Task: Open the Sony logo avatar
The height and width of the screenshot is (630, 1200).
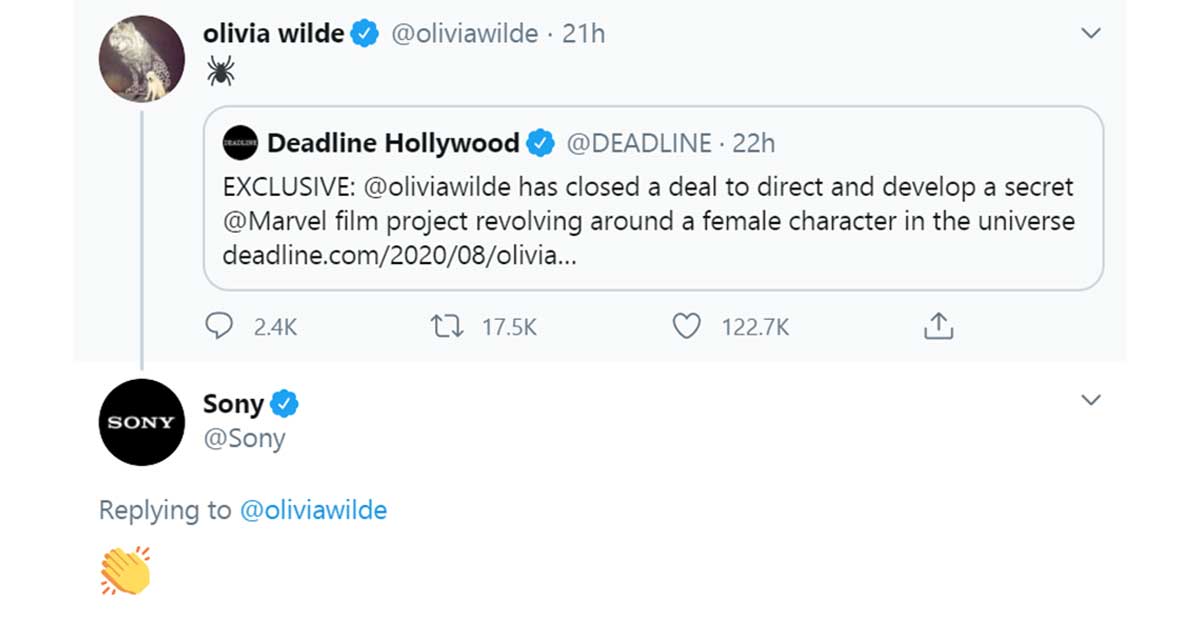Action: pyautogui.click(x=141, y=422)
